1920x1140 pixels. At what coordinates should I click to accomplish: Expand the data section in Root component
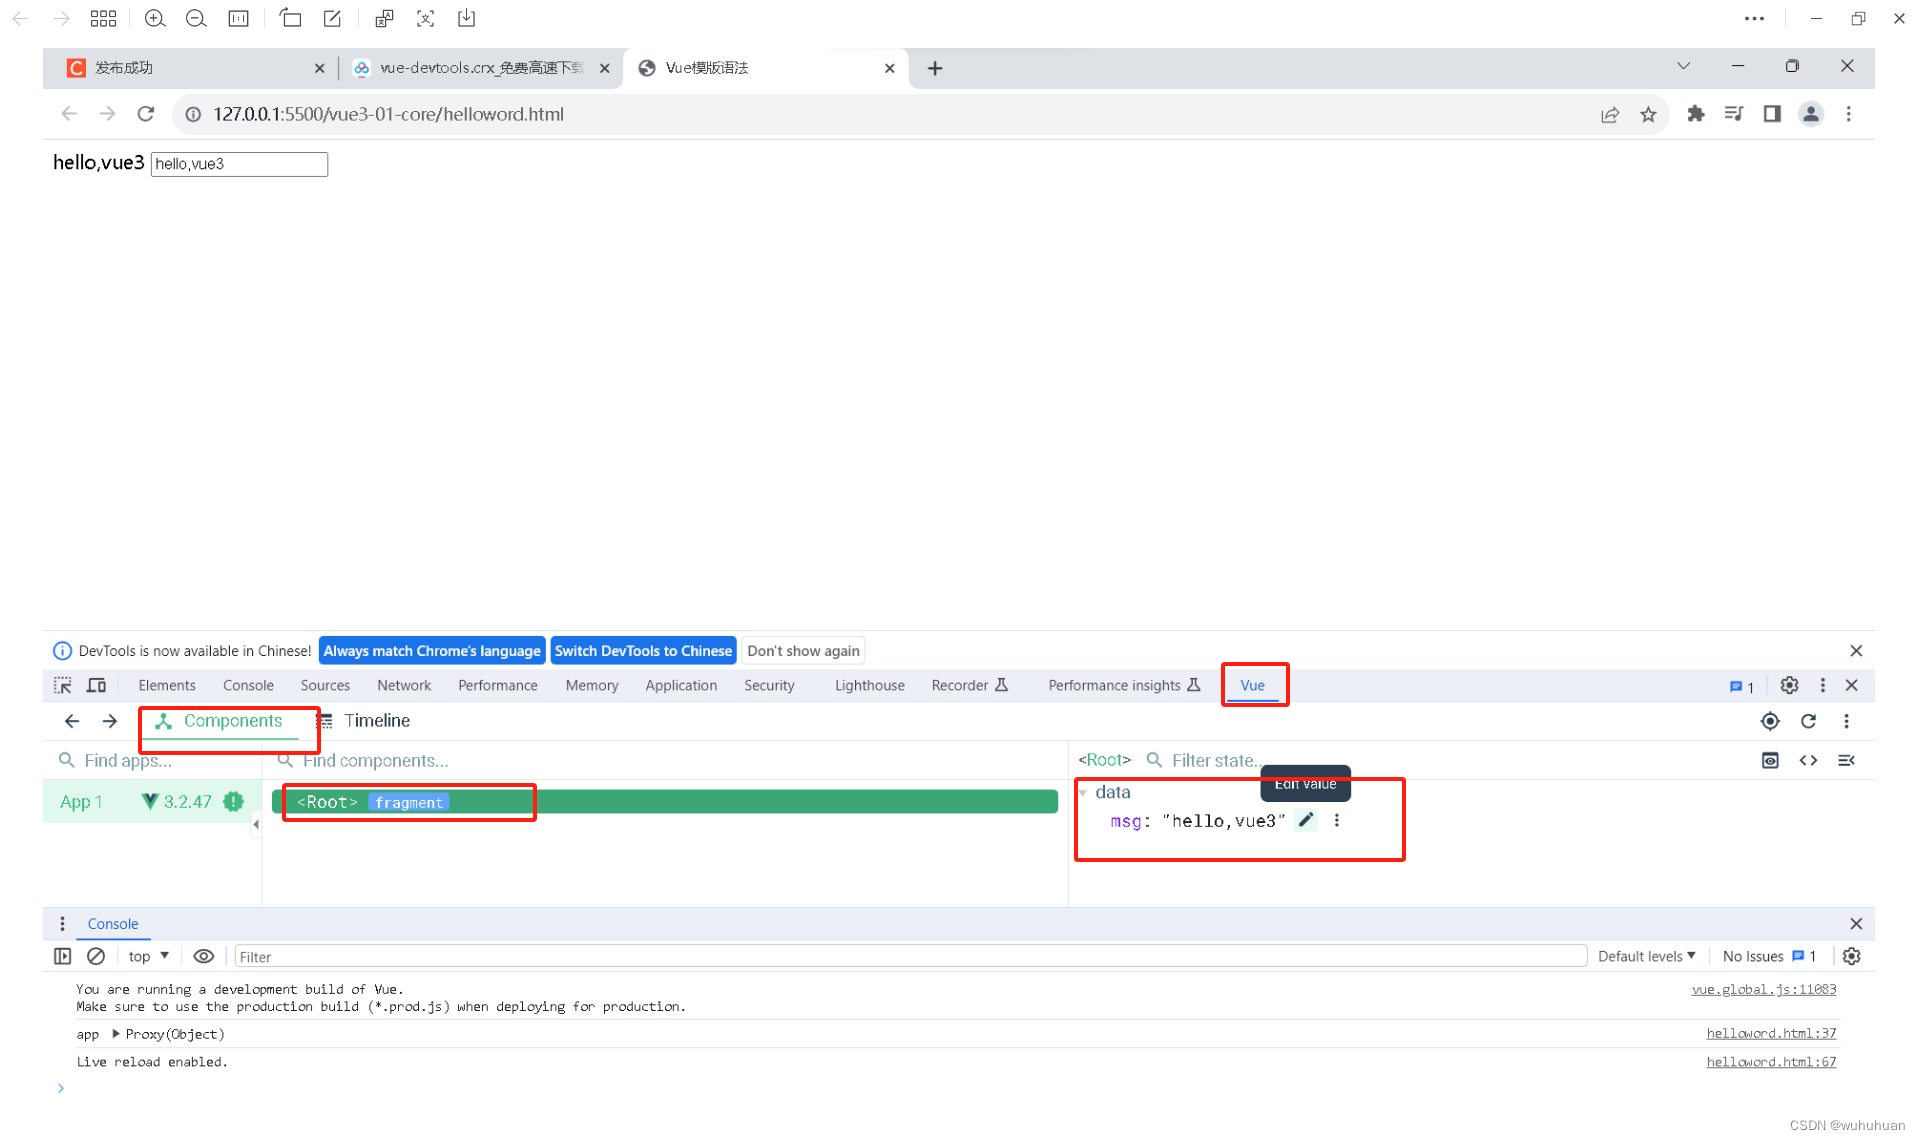click(1086, 791)
